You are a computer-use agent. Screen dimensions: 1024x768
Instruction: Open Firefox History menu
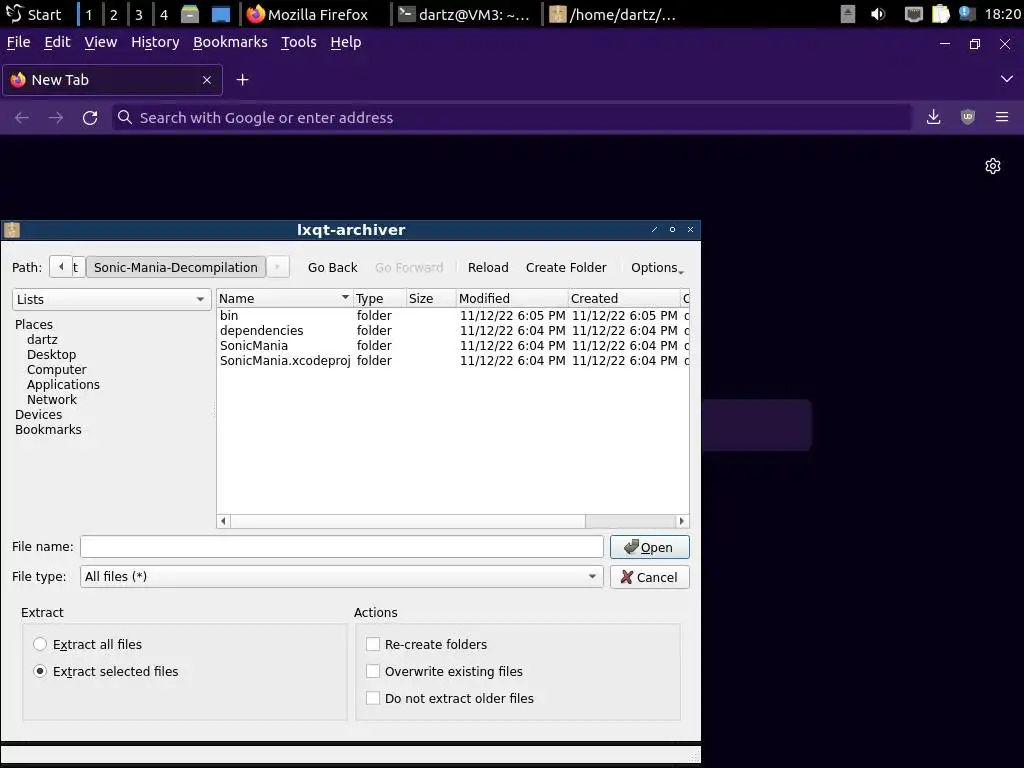[155, 42]
